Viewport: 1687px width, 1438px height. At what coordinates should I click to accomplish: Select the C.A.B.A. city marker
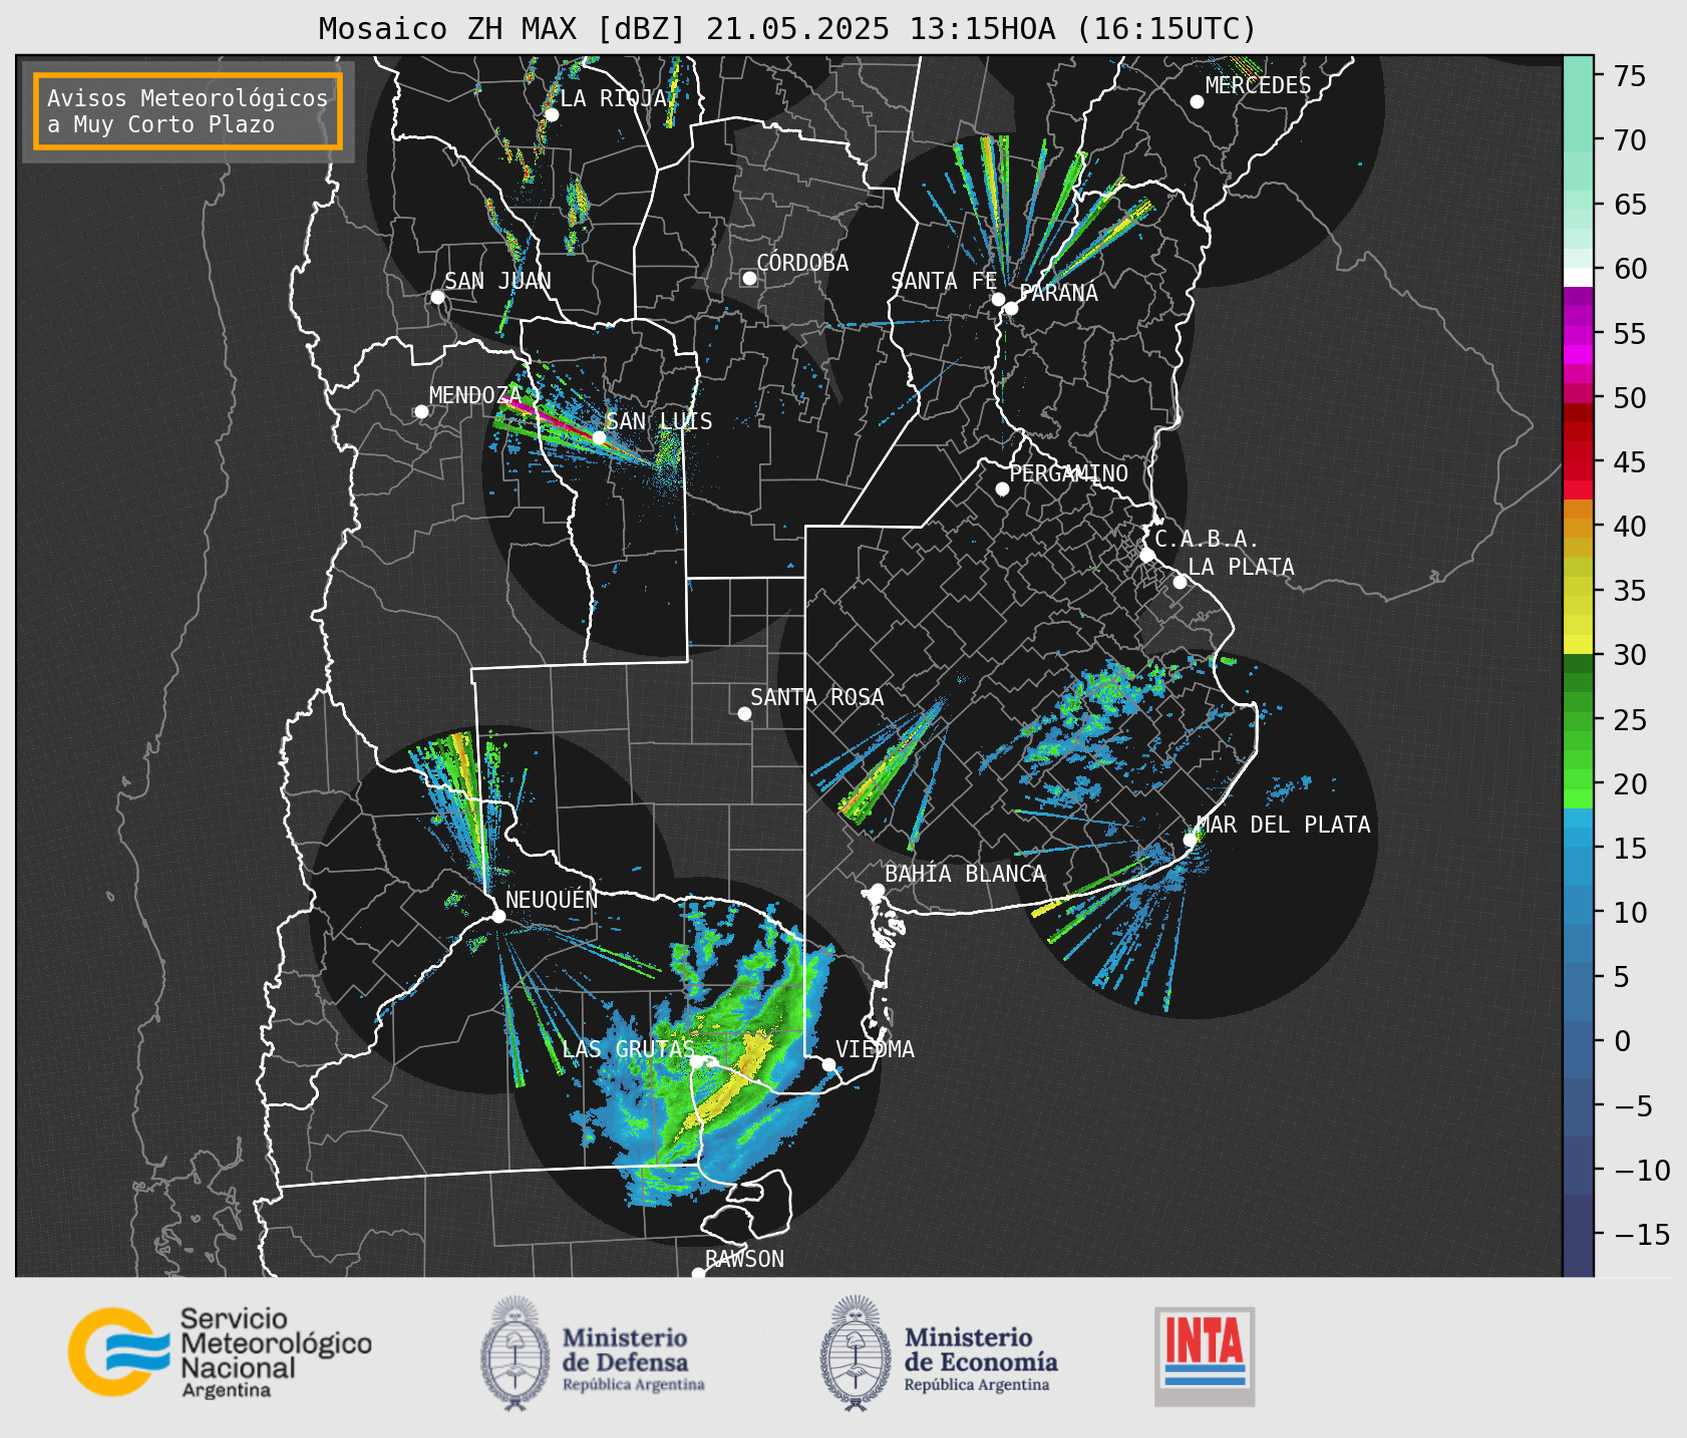[1147, 555]
